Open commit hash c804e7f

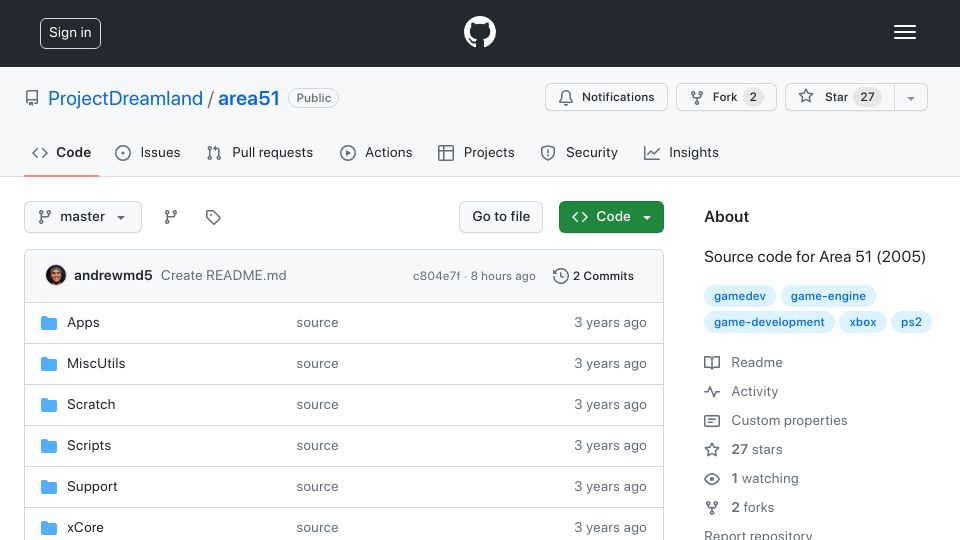pyautogui.click(x=437, y=276)
